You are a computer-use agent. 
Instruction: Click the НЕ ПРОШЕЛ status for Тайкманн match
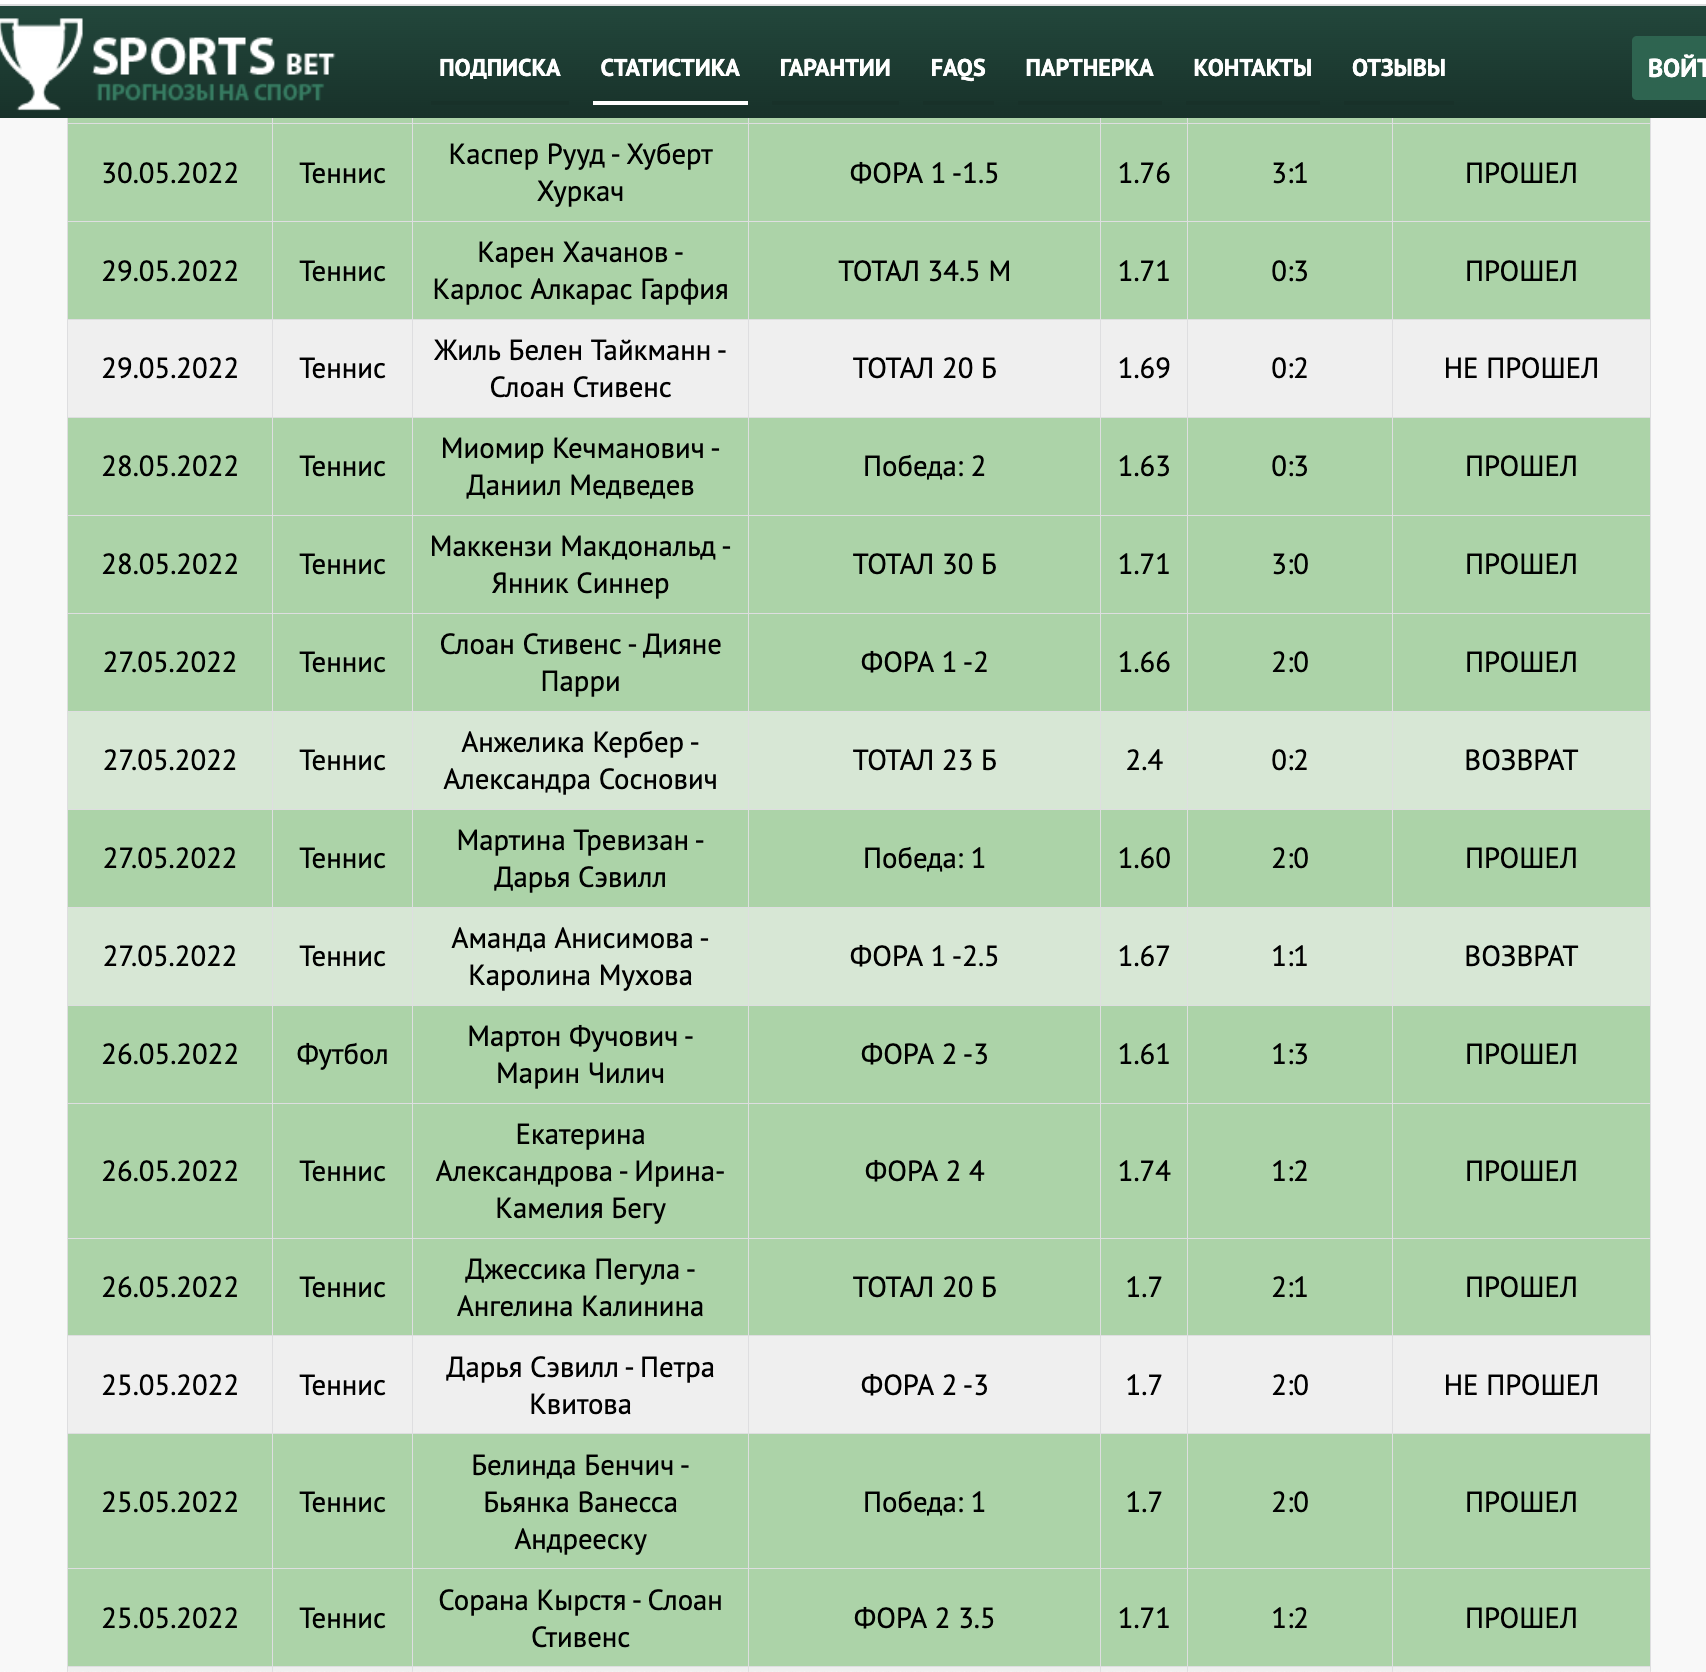(1520, 368)
